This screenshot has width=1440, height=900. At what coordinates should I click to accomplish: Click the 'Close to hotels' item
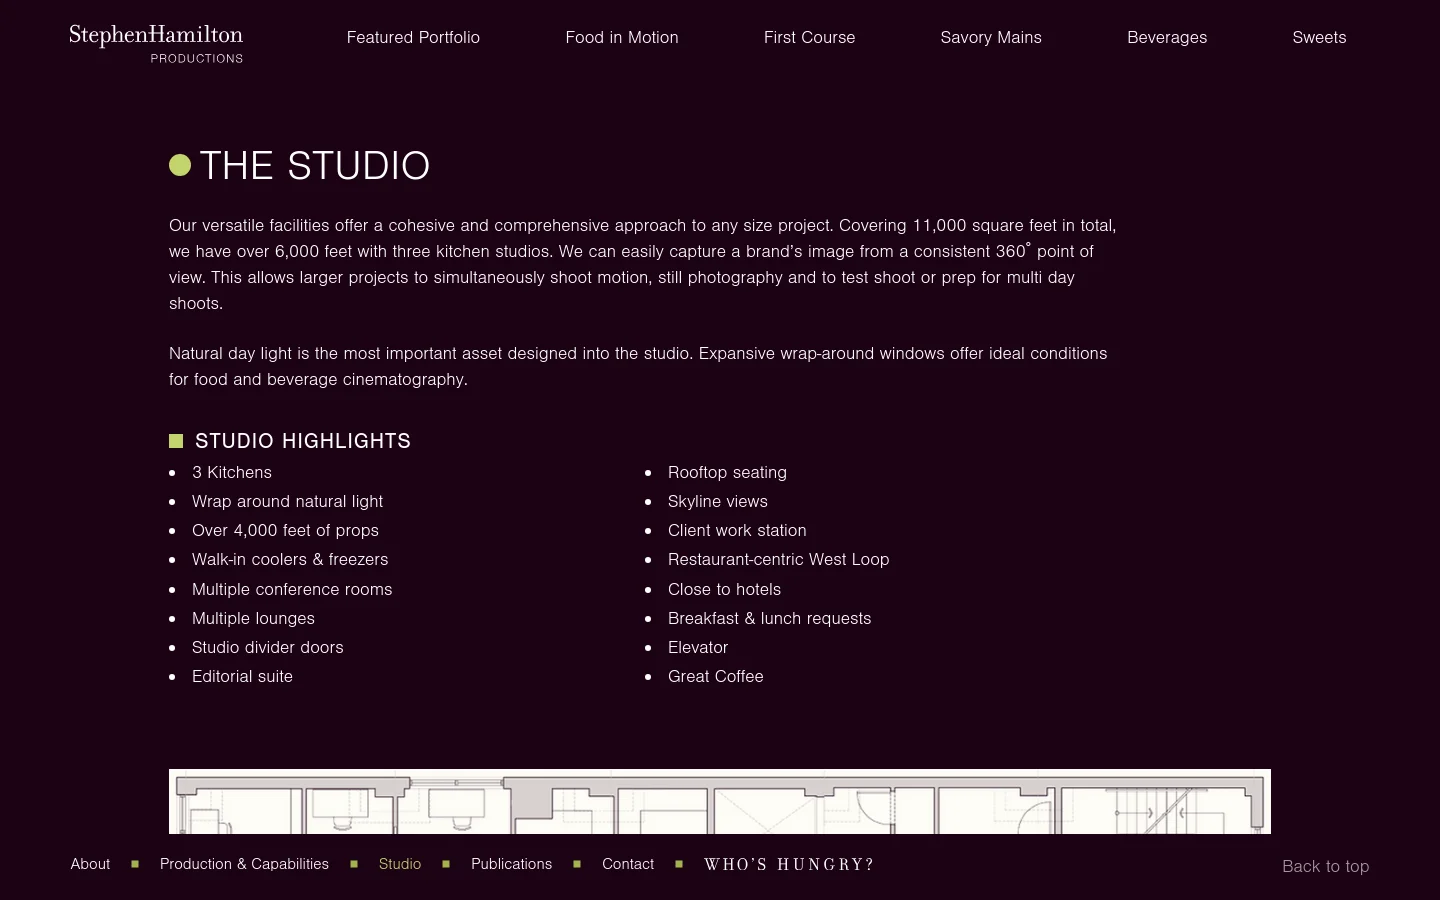pos(724,589)
